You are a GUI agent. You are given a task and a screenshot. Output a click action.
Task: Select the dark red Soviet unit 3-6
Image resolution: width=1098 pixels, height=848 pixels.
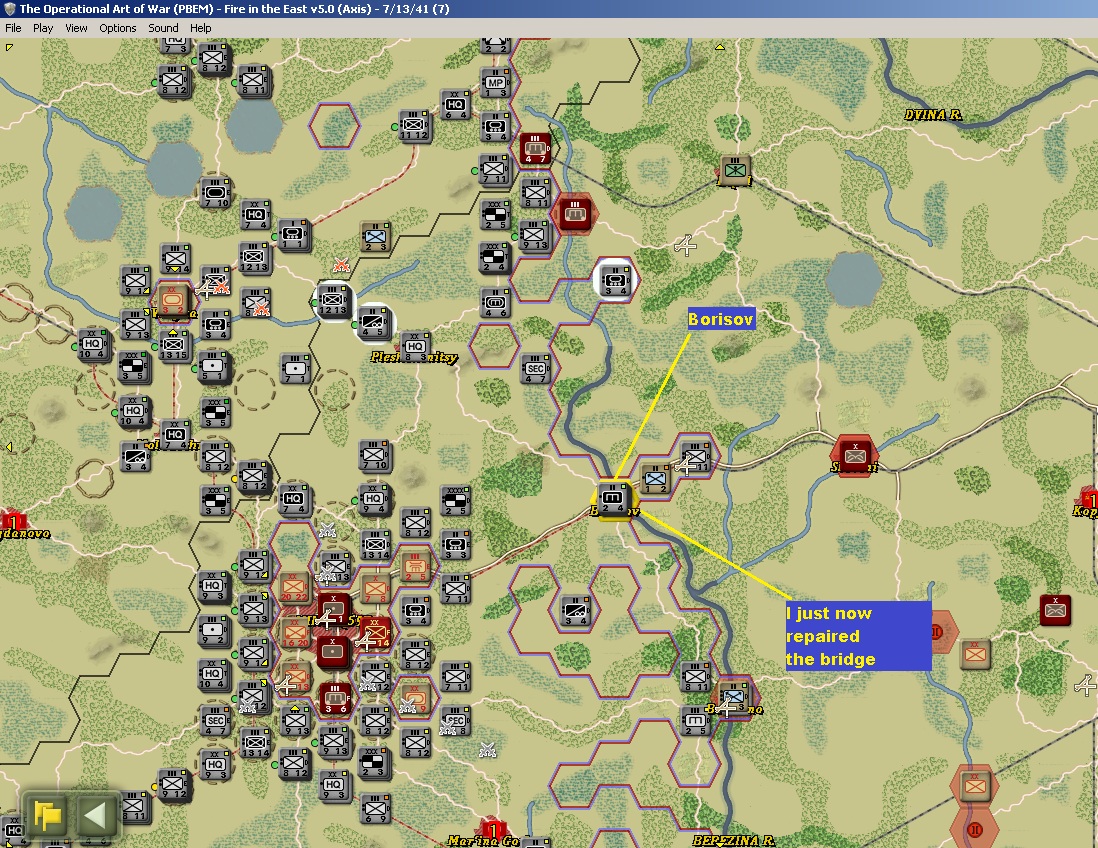(x=335, y=699)
